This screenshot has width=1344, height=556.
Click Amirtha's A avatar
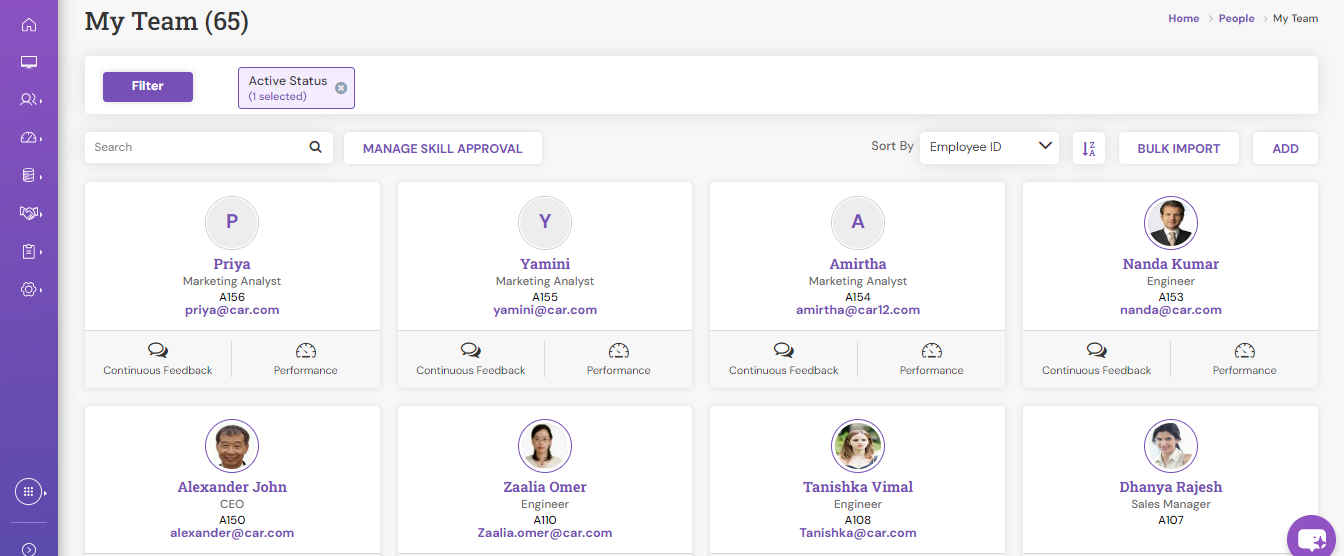858,222
